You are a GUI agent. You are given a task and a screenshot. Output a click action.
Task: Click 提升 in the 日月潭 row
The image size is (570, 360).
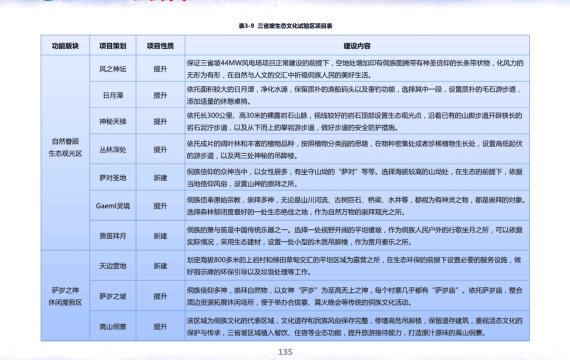[160, 95]
